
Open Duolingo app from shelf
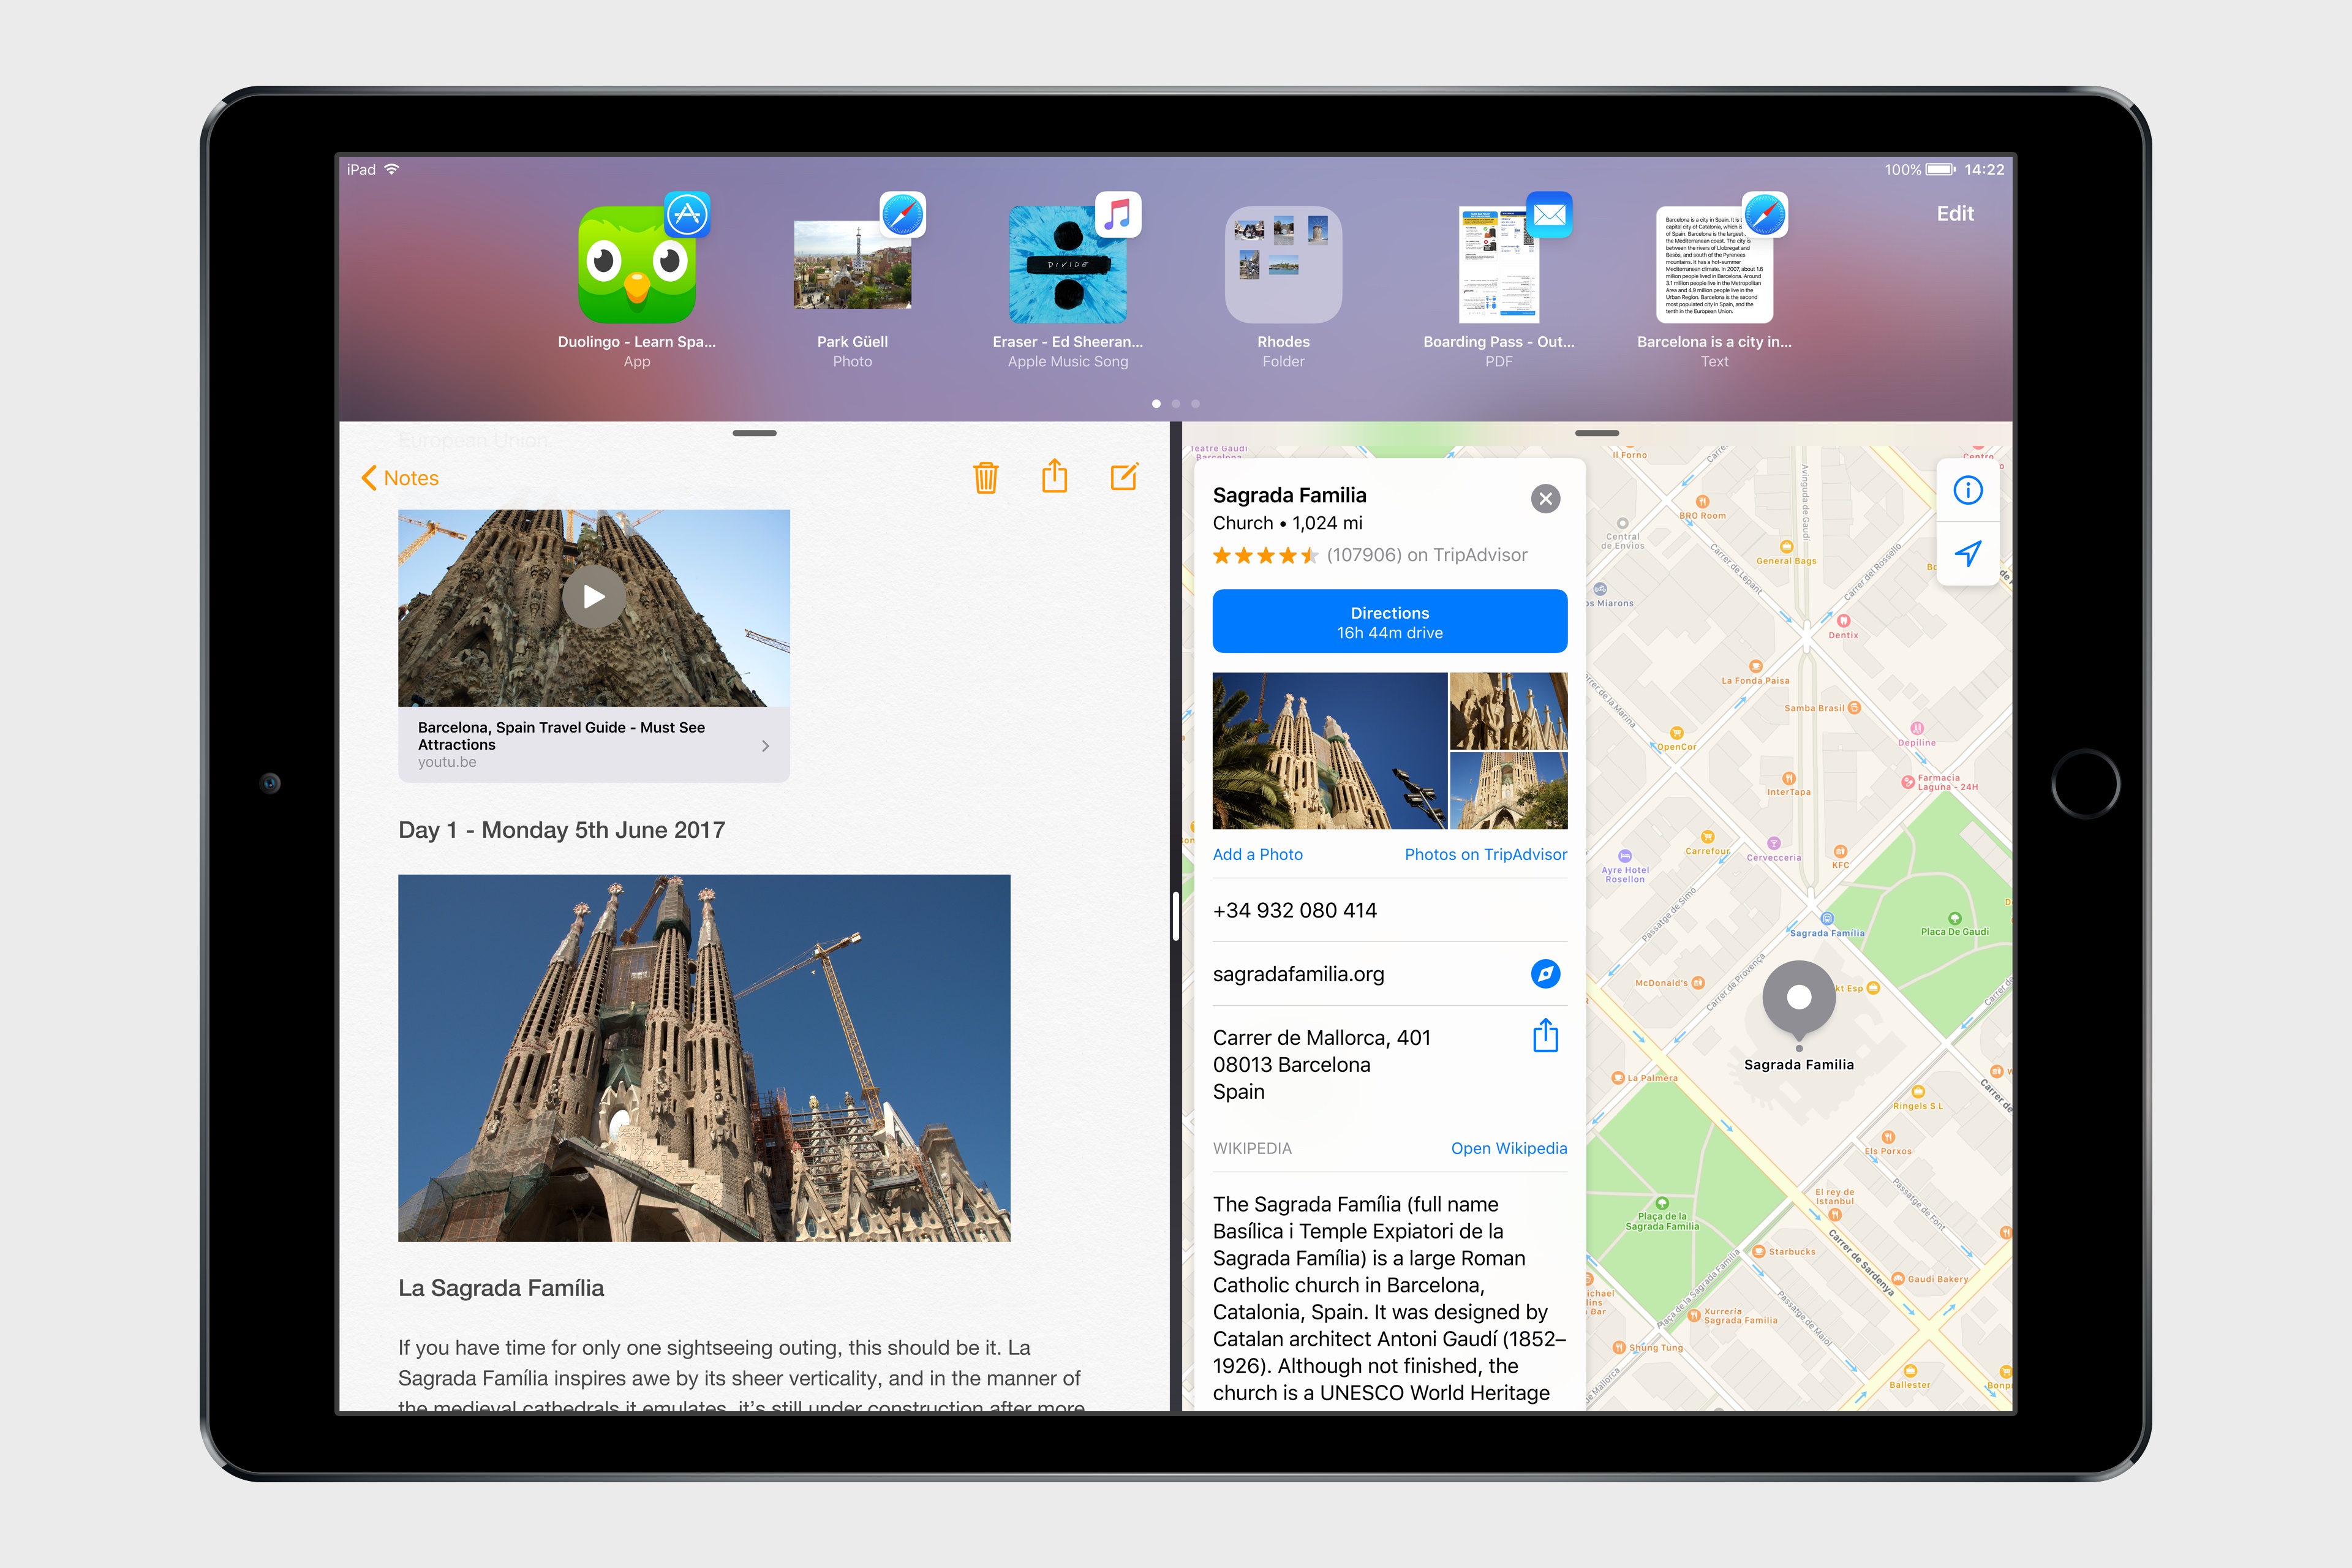tap(637, 265)
